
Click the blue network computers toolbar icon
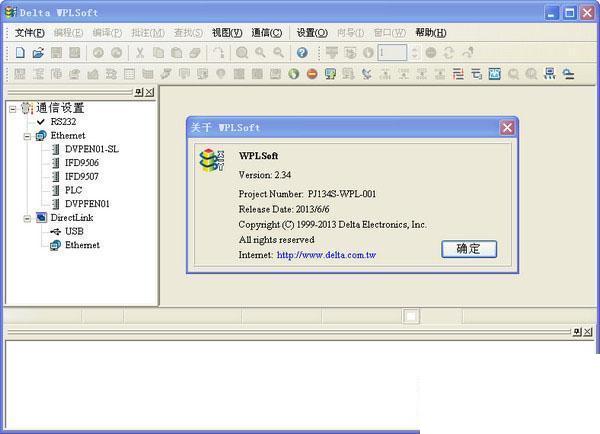(550, 73)
